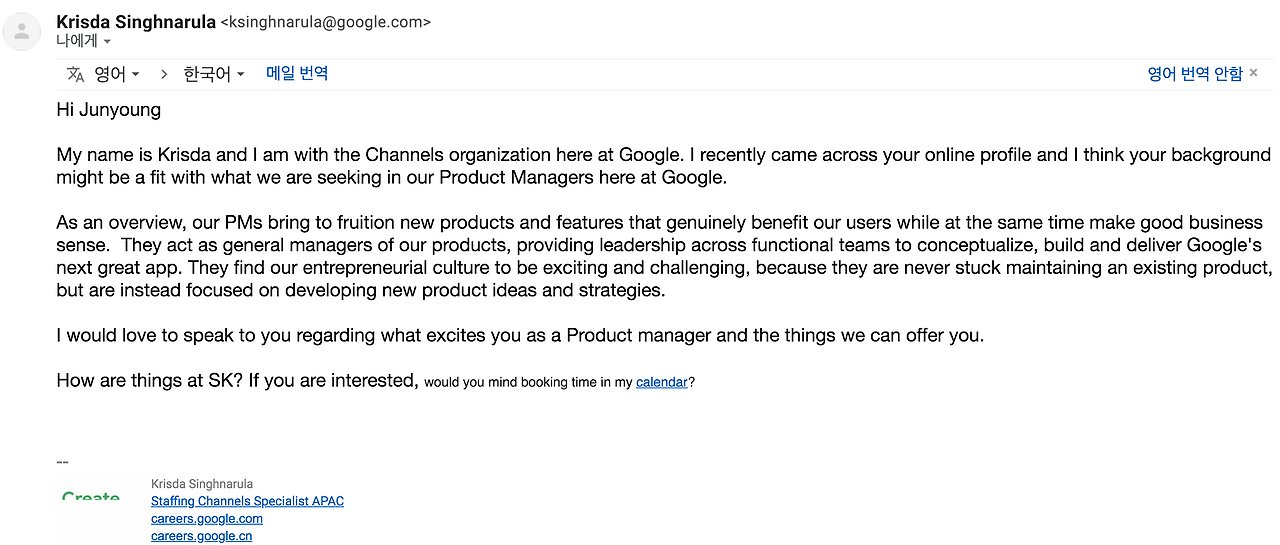The width and height of the screenshot is (1280, 545).
Task: Click the ksinghnarula@google.com email address
Action: point(325,21)
